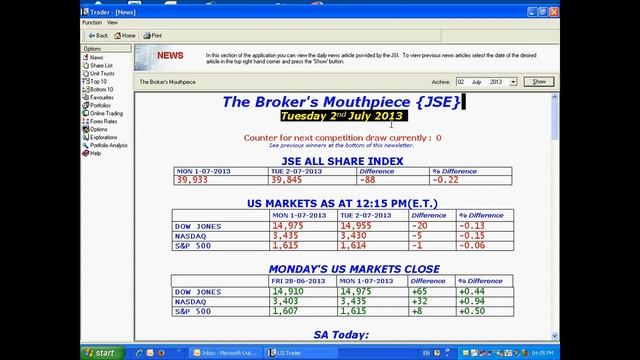Click 'The Broker's Mouthpiece' label in archive bar

coord(167,82)
